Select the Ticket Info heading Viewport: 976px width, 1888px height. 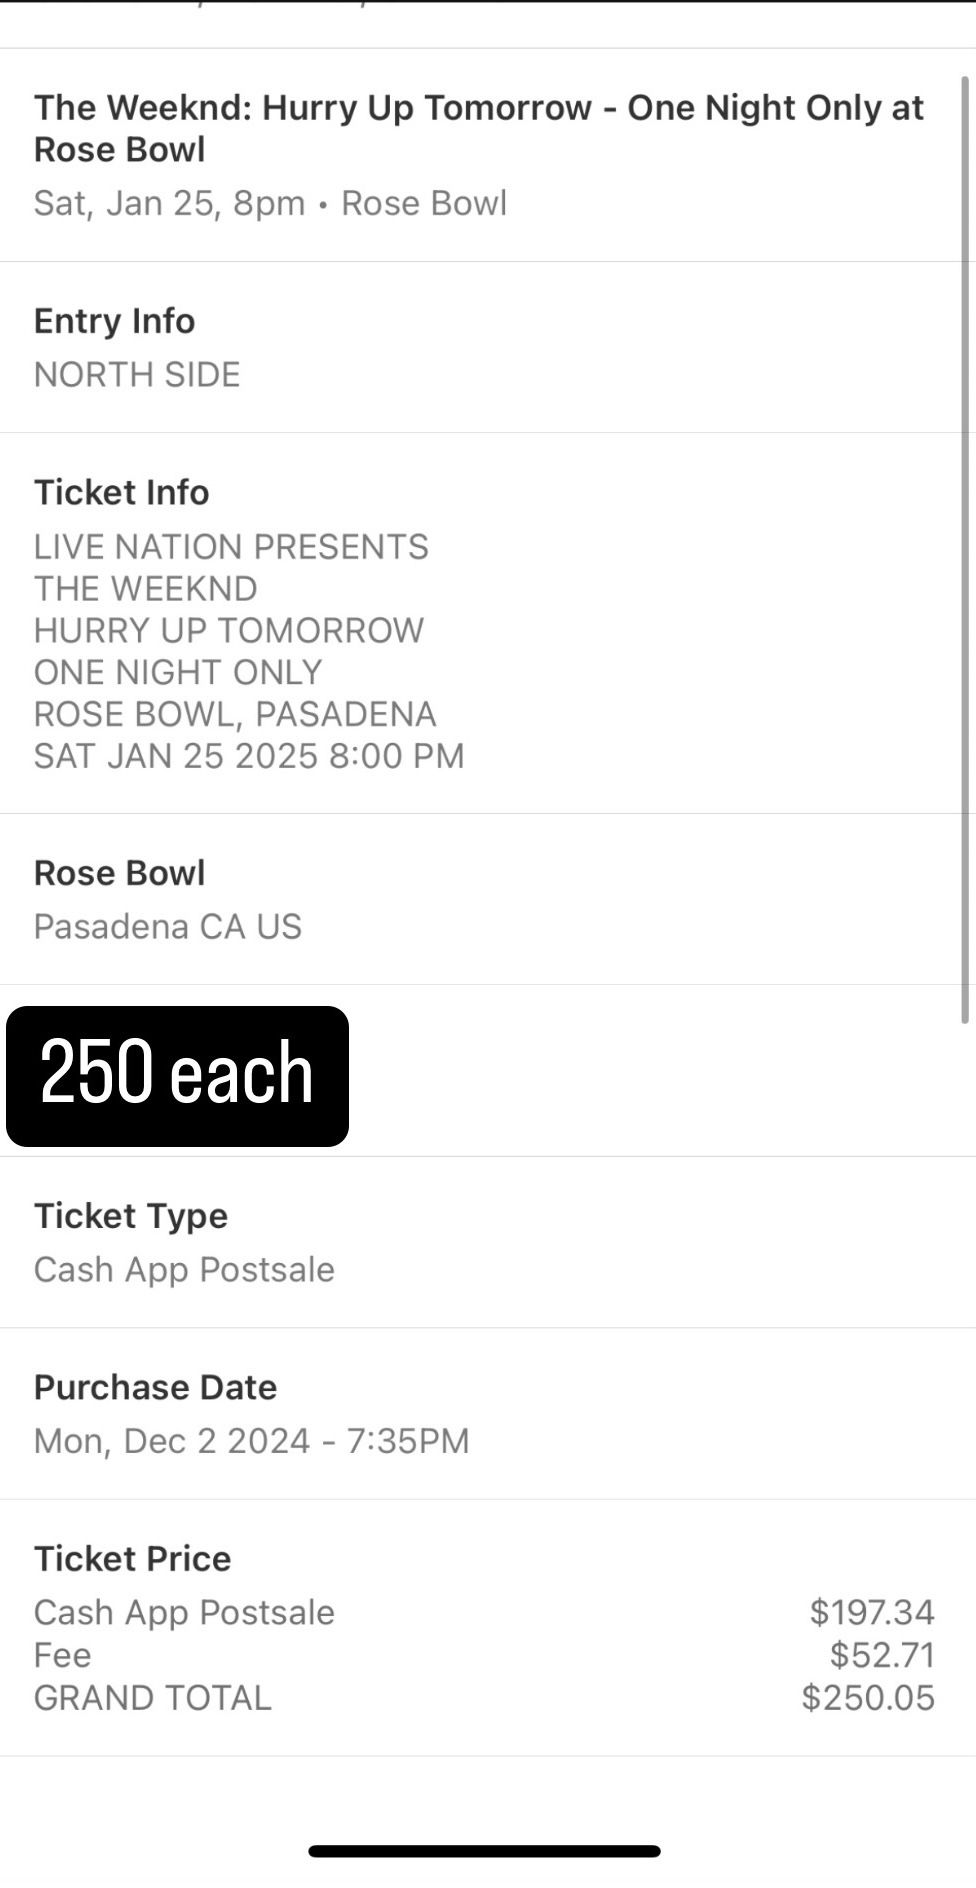tap(121, 492)
